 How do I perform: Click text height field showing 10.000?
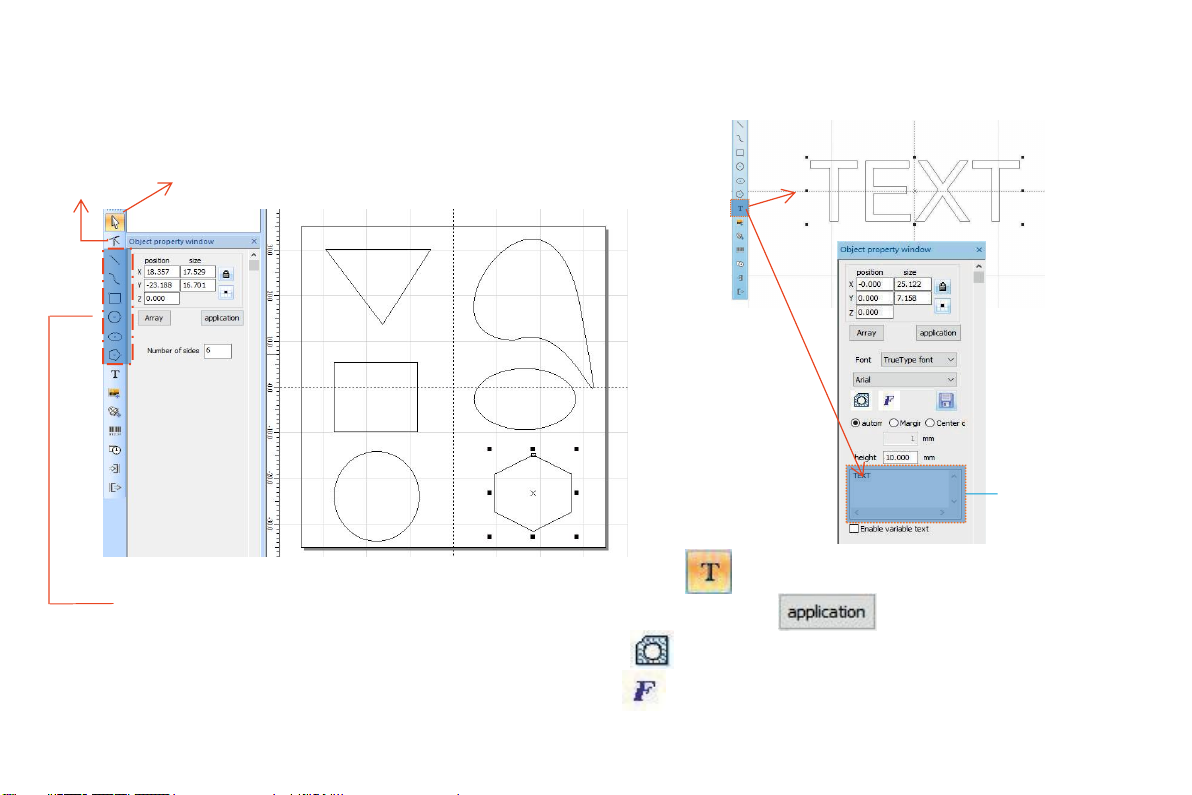coord(900,458)
